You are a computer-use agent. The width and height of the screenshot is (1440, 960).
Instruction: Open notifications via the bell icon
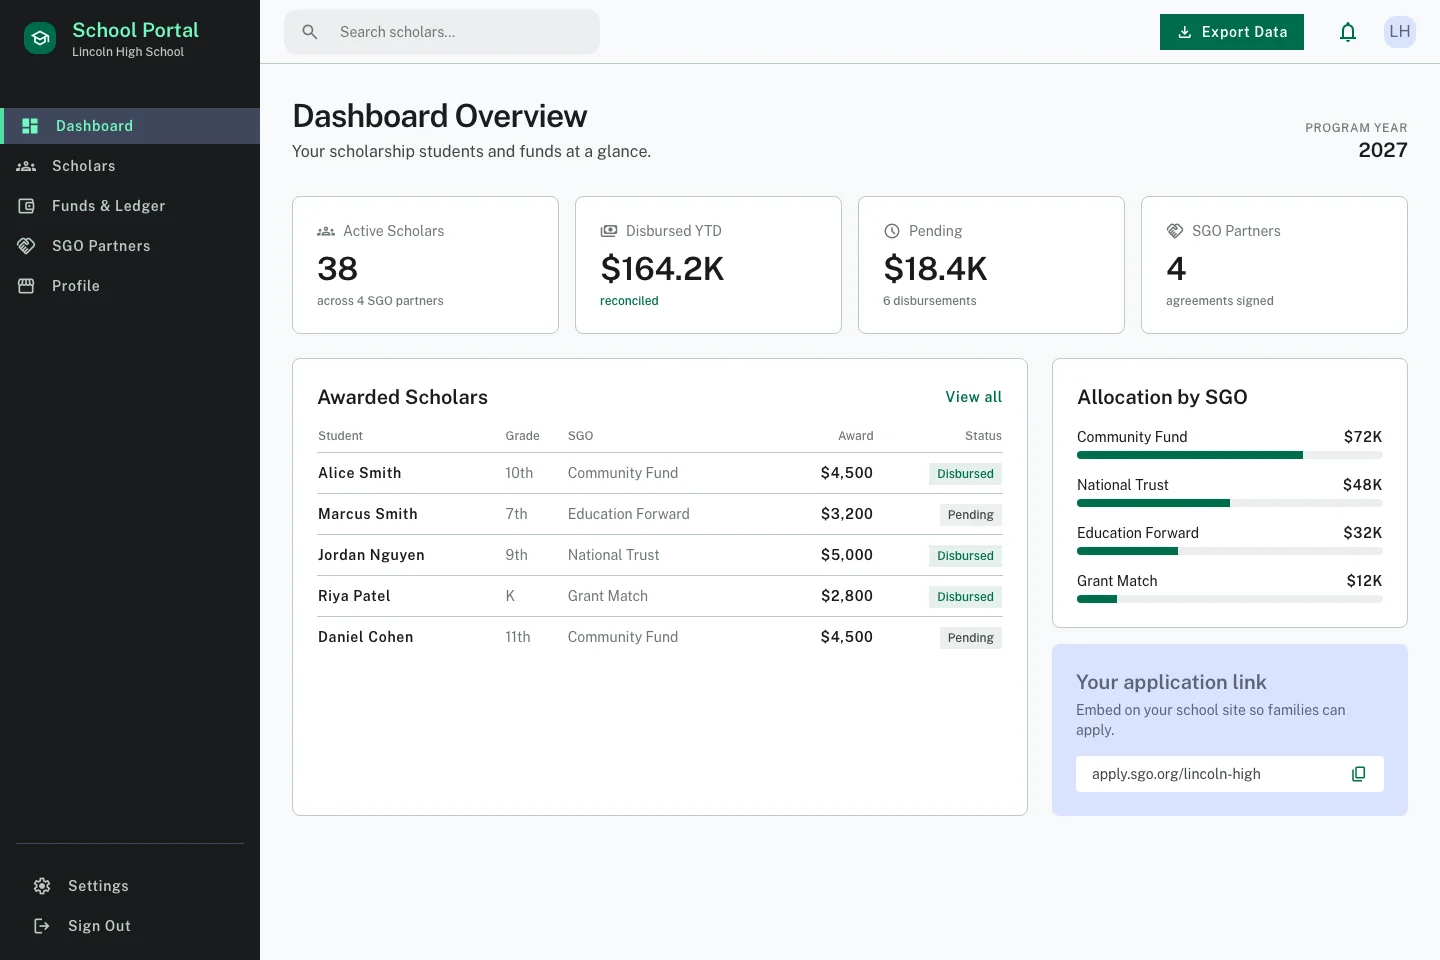tap(1348, 32)
